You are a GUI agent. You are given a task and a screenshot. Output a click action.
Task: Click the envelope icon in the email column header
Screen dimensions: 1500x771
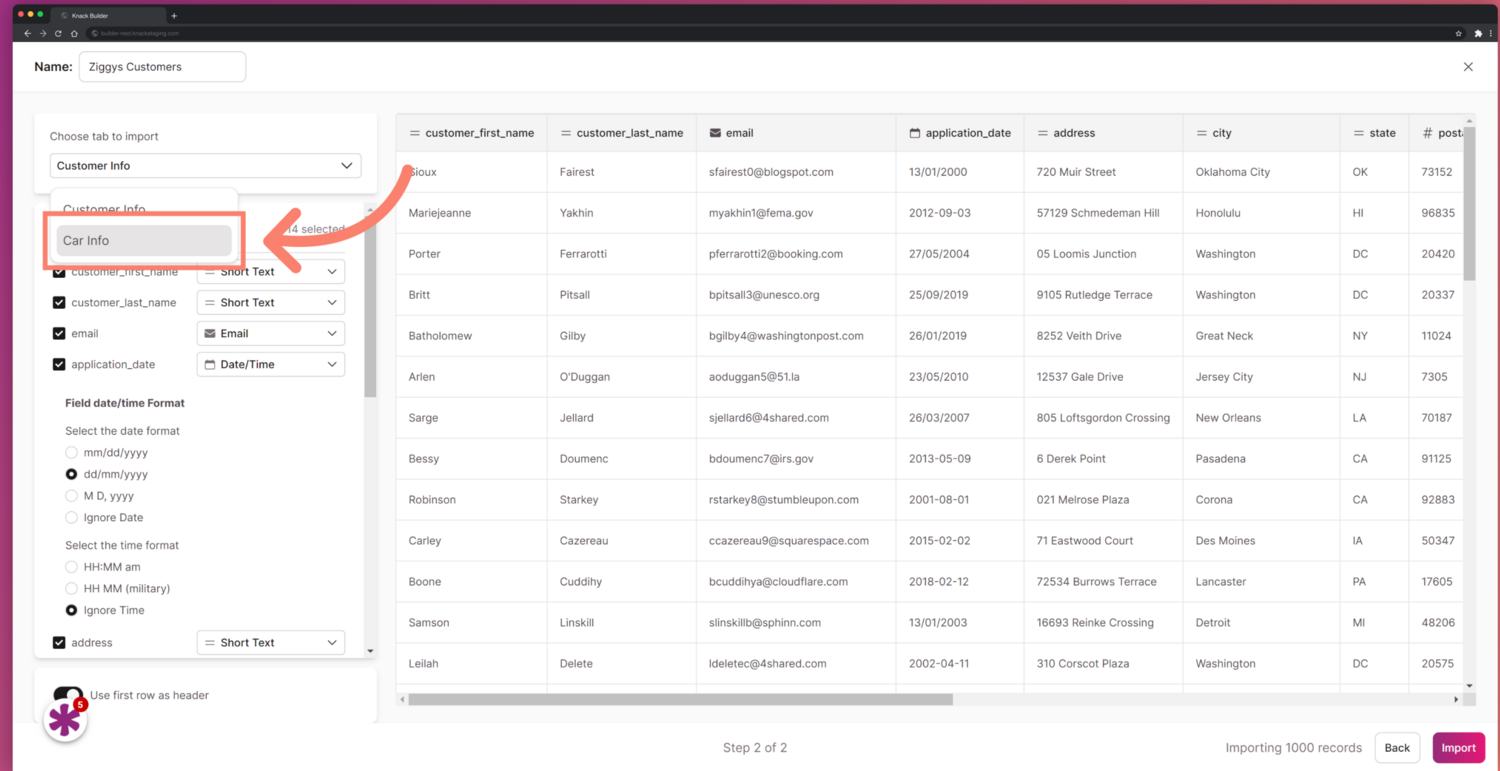(715, 133)
